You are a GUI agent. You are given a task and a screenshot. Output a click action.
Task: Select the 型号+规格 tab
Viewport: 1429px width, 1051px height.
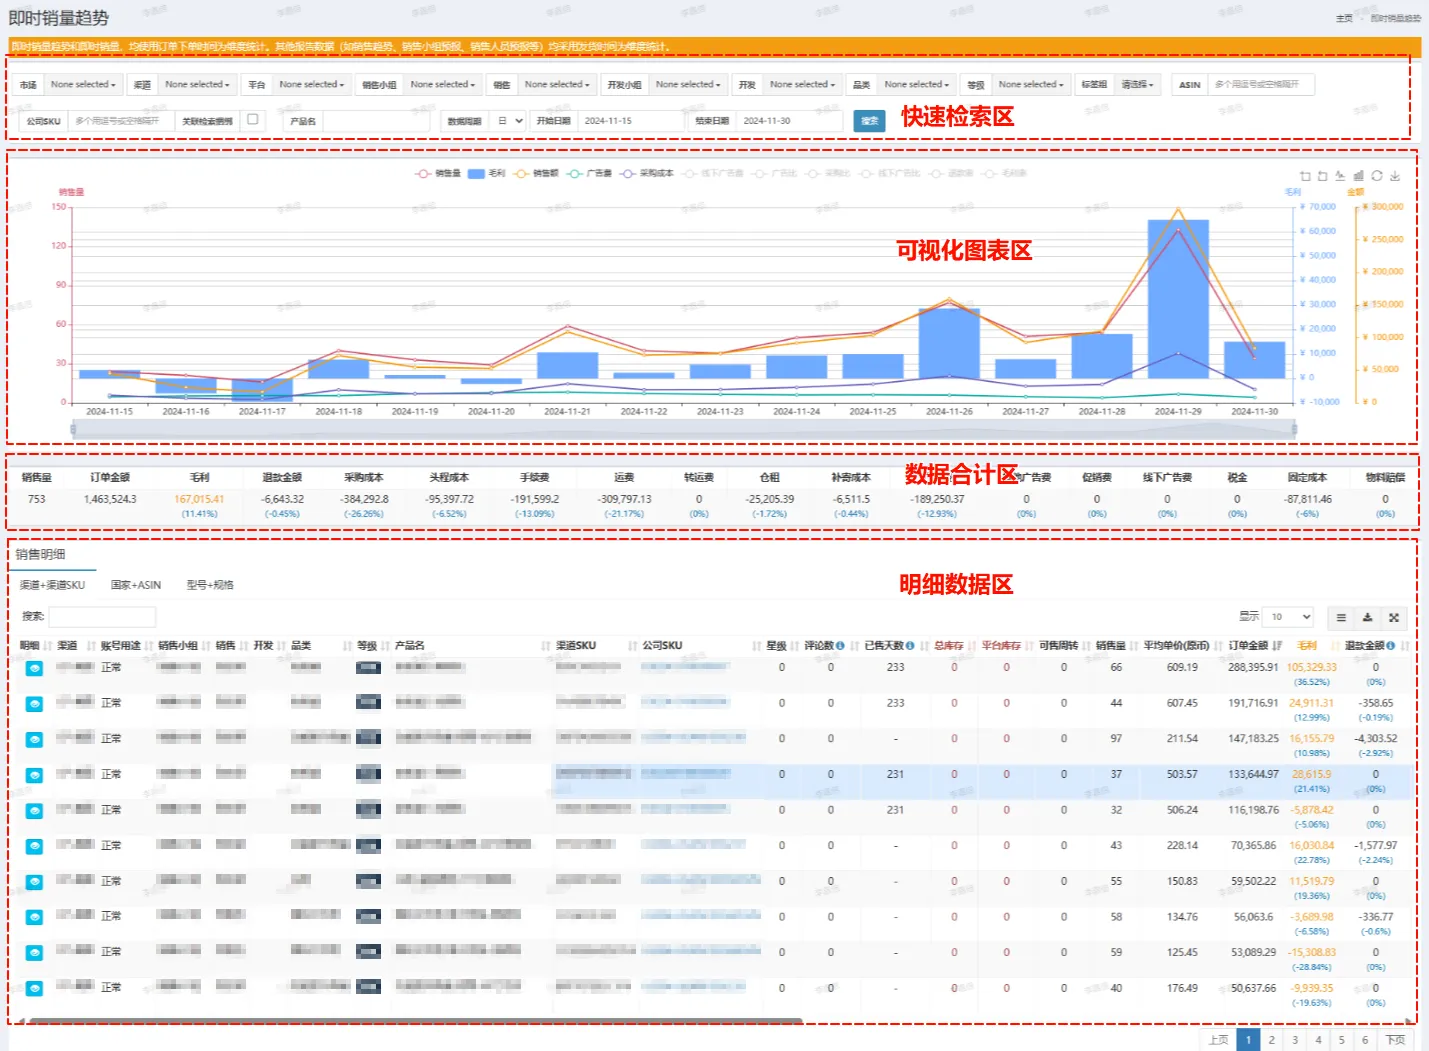(x=210, y=585)
